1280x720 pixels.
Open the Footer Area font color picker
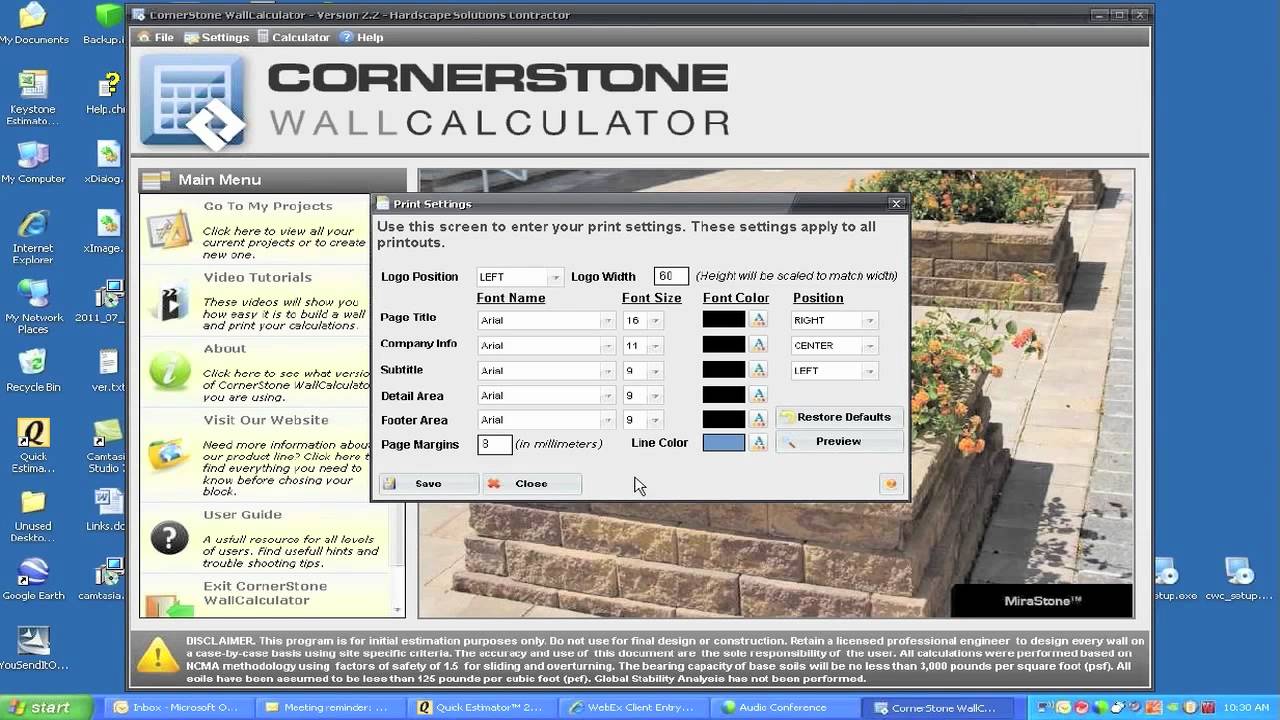tap(759, 420)
